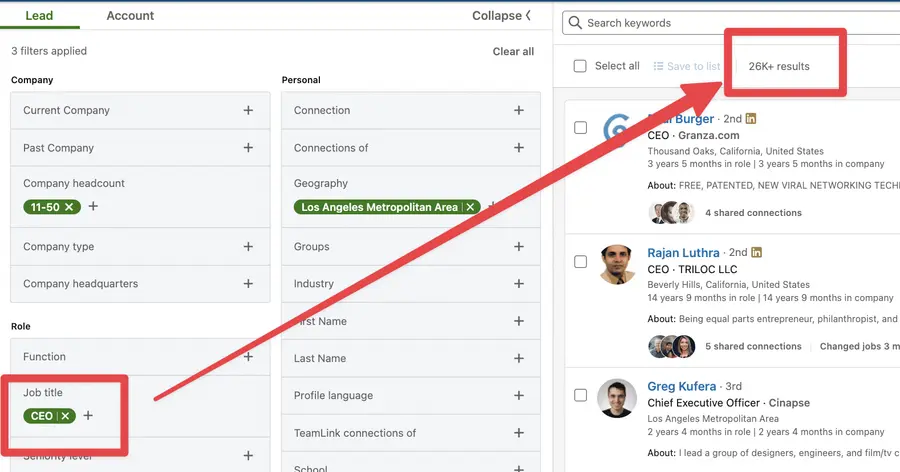Click the plus icon next to School
Image resolution: width=900 pixels, height=472 pixels.
[519, 469]
